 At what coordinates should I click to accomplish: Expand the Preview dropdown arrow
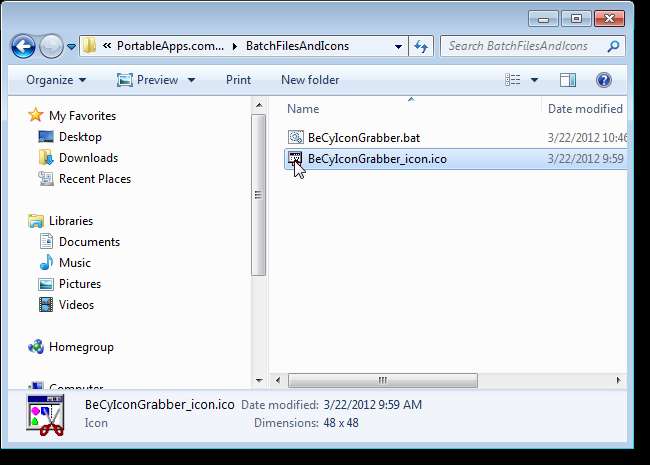tap(192, 80)
